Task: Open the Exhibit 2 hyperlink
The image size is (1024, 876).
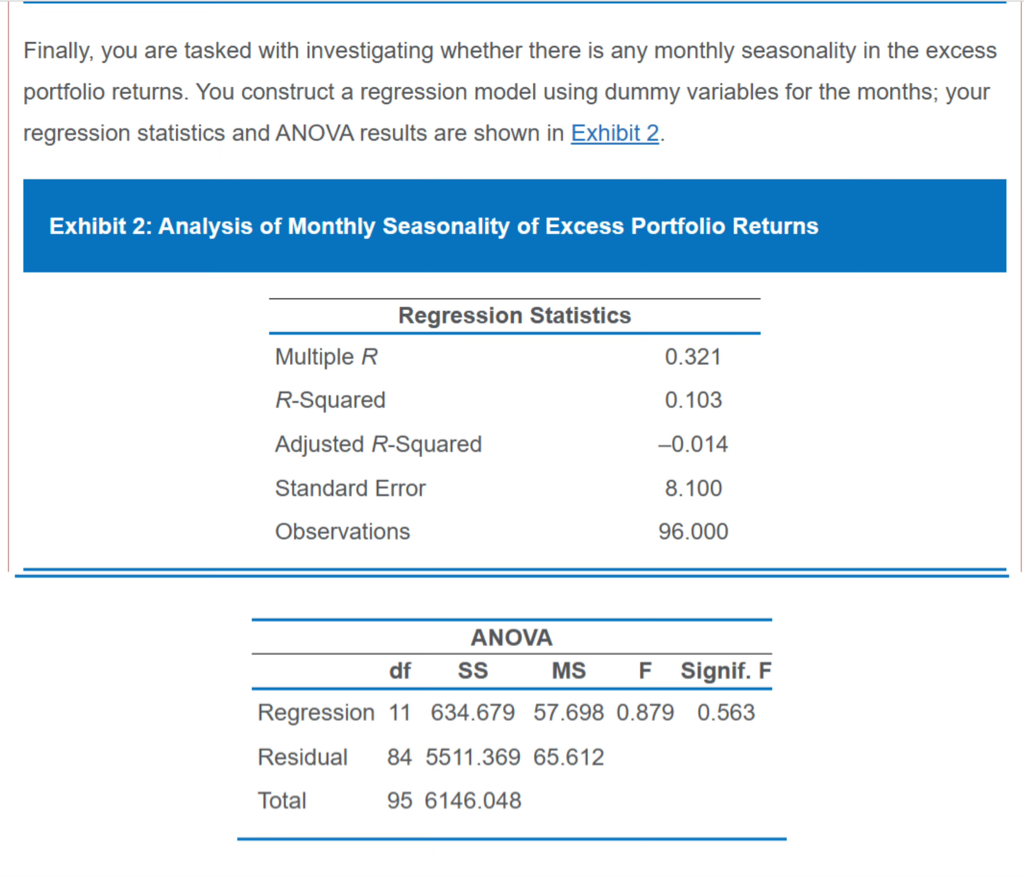Action: pos(614,134)
